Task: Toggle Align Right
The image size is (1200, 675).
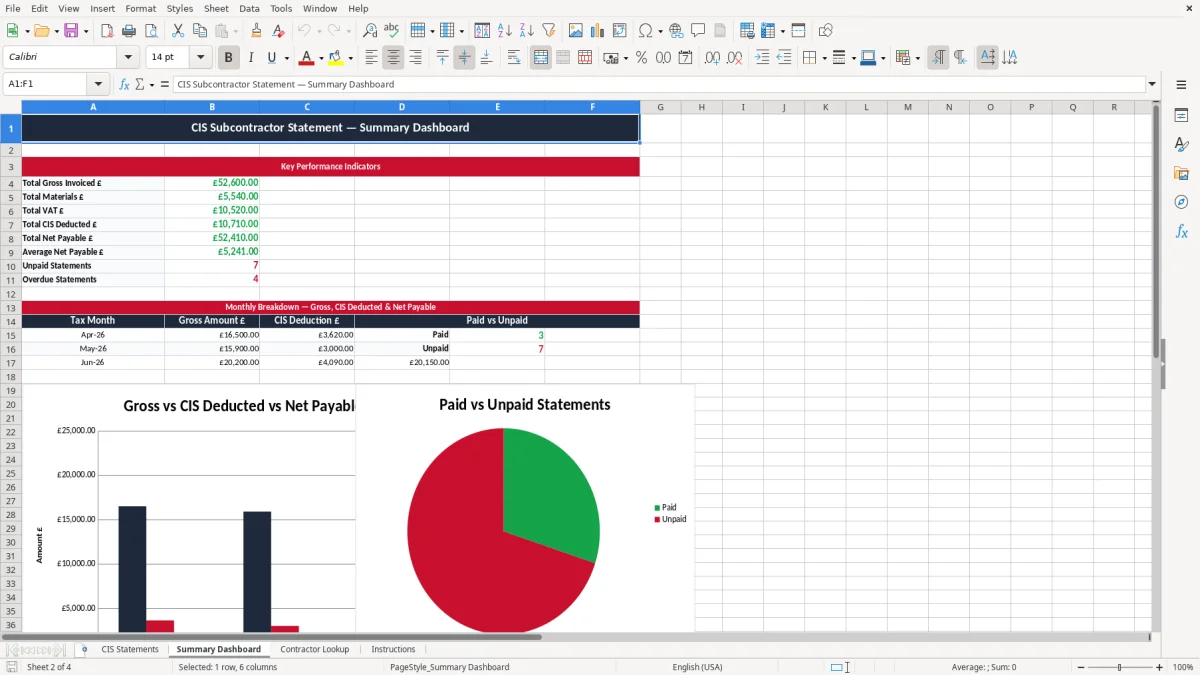Action: pyautogui.click(x=415, y=58)
